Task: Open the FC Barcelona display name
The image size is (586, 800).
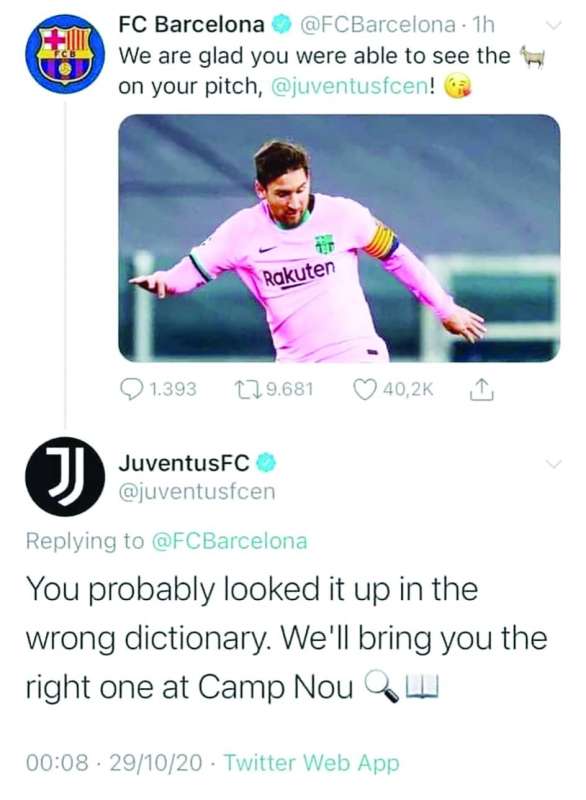Action: [x=192, y=24]
